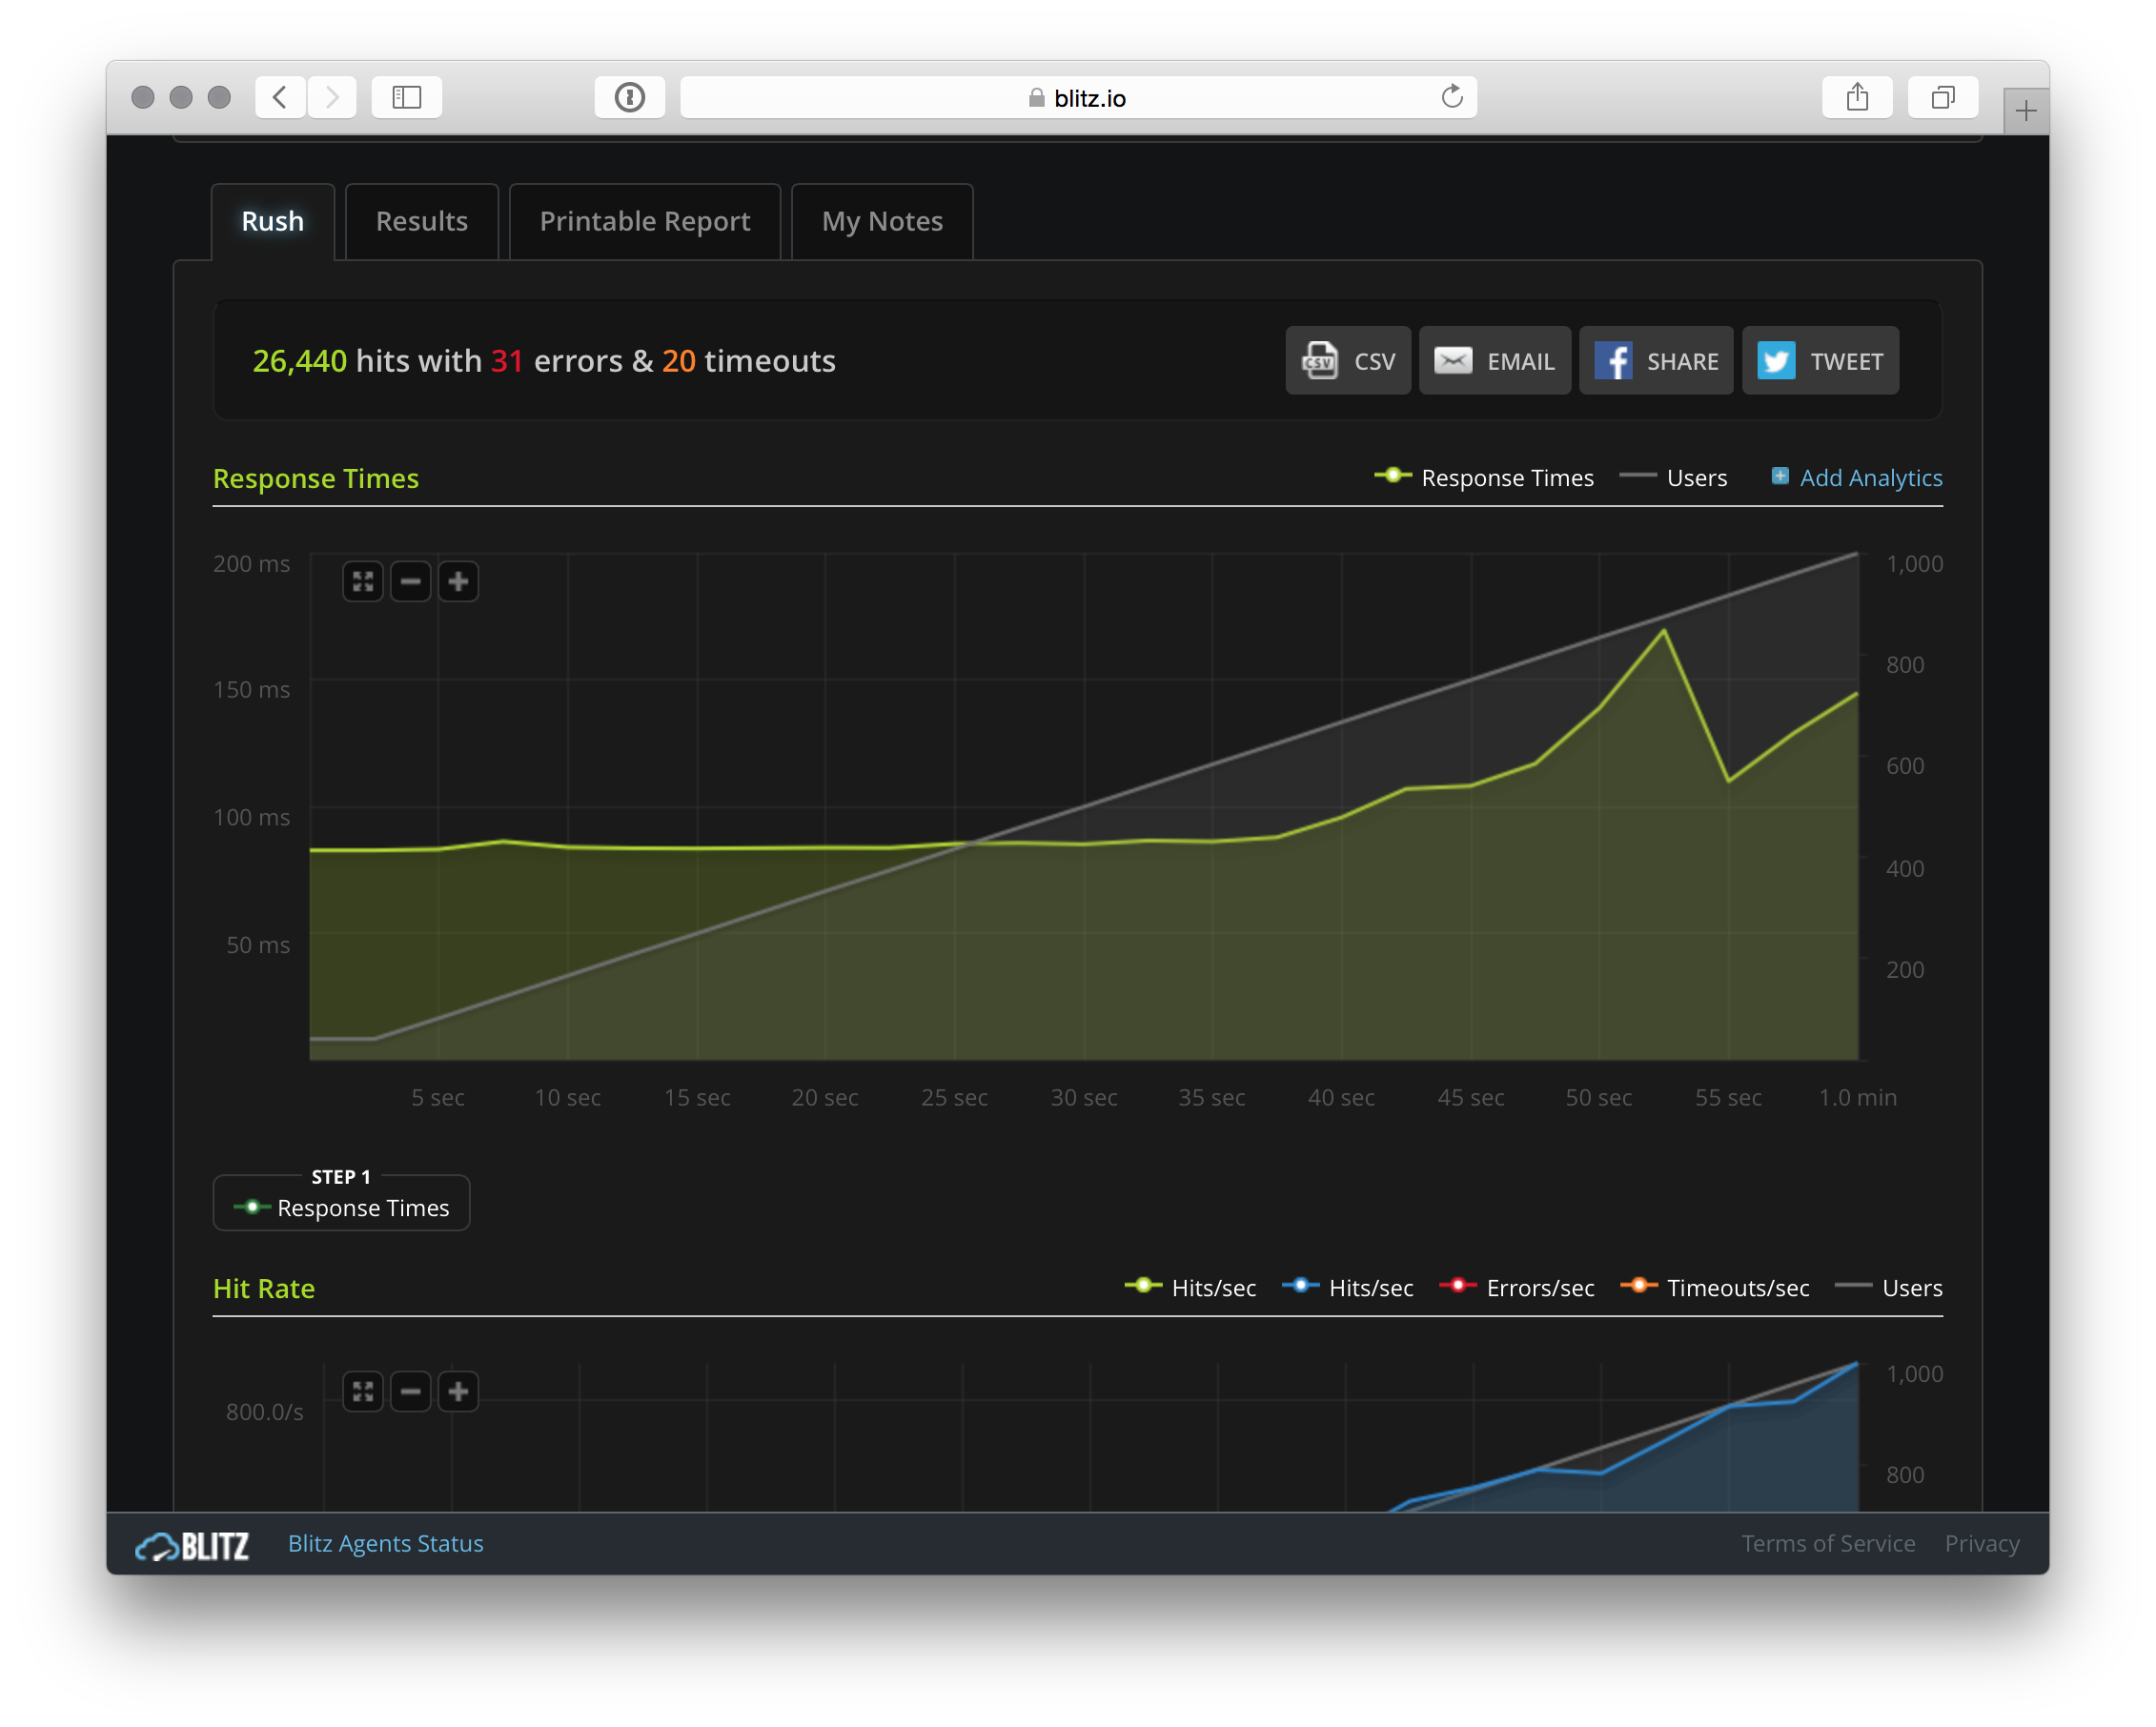Toggle green Hits/sec legend item
This screenshot has width=2156, height=1727.
tap(1190, 1288)
